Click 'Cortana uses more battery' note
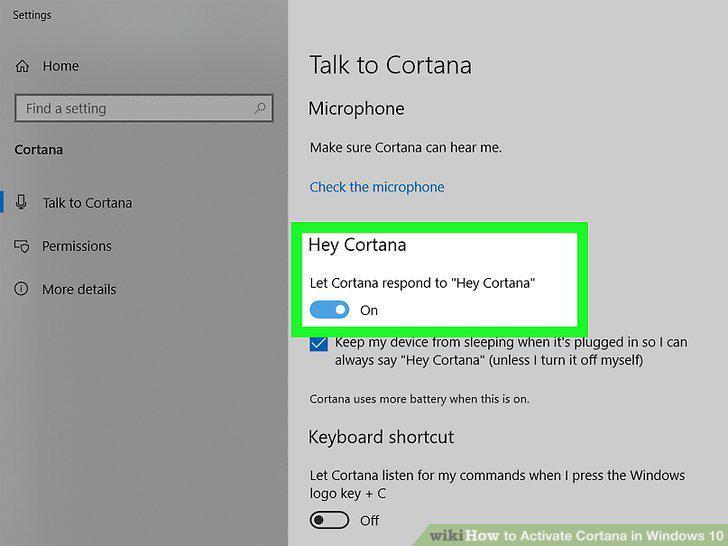The height and width of the screenshot is (546, 728). point(419,399)
